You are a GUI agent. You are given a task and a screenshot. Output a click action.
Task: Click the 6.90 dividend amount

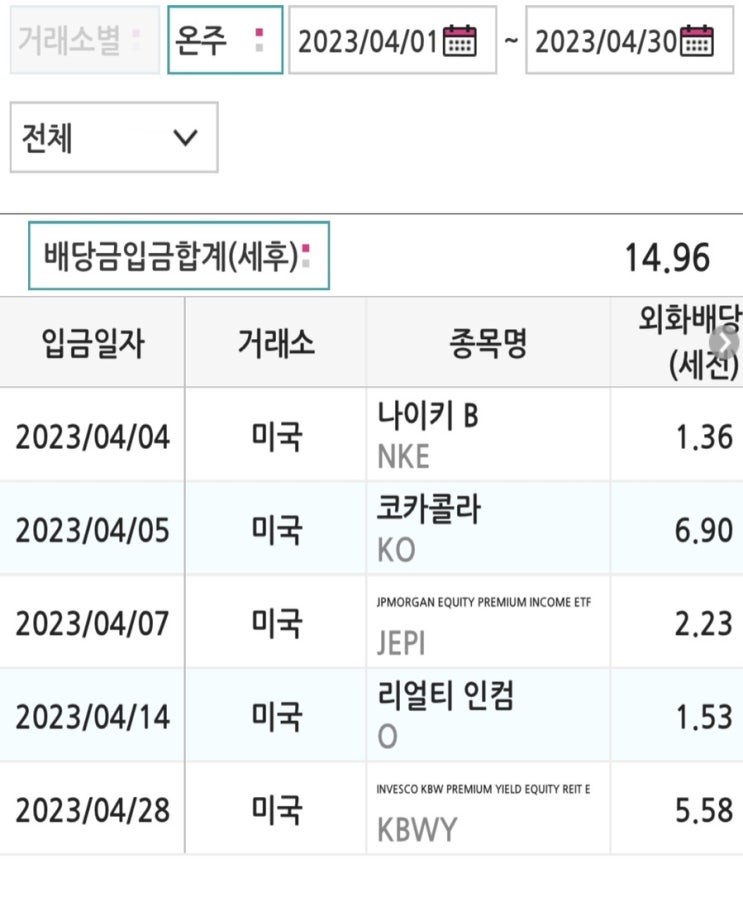(704, 530)
